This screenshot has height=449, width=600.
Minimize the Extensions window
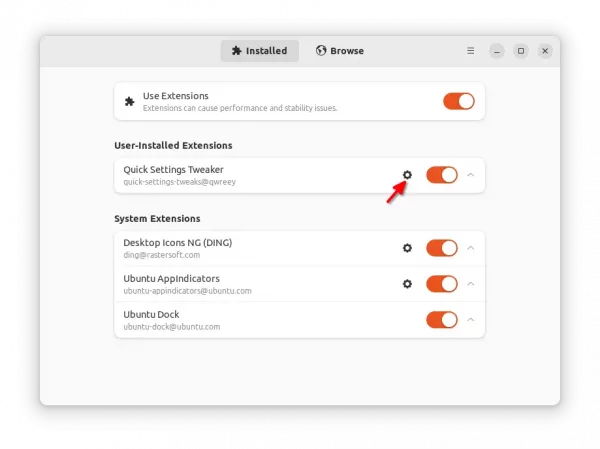[497, 51]
